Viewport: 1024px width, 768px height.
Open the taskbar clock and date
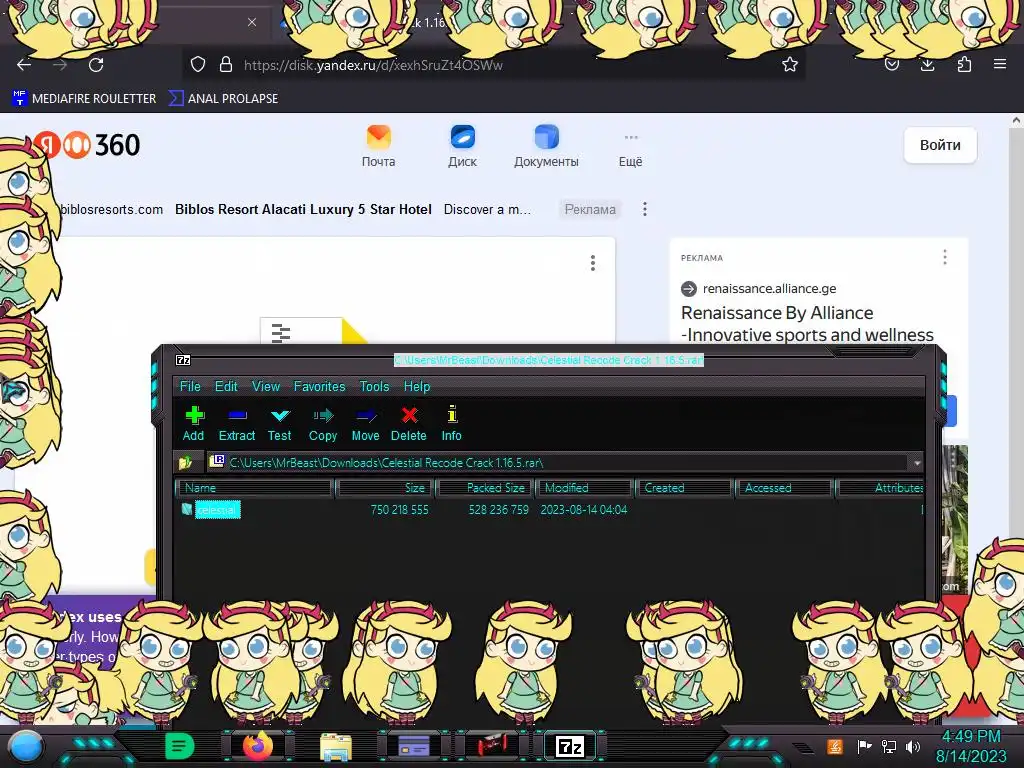pyautogui.click(x=971, y=746)
